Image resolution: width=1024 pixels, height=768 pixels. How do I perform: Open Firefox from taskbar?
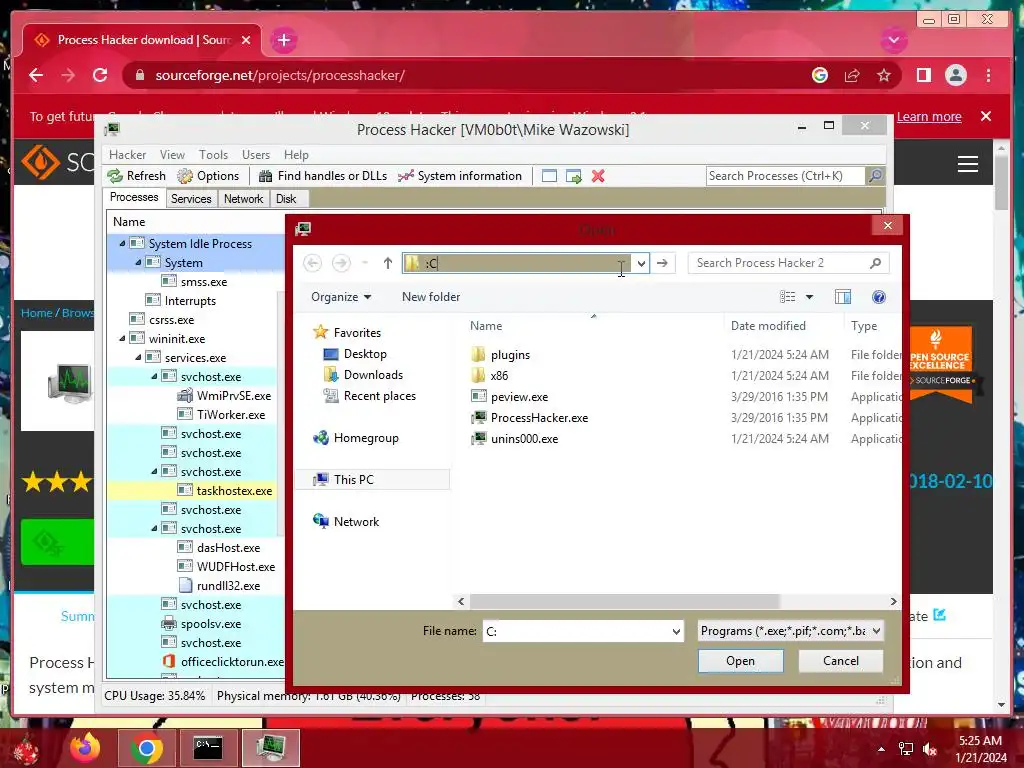click(x=85, y=748)
